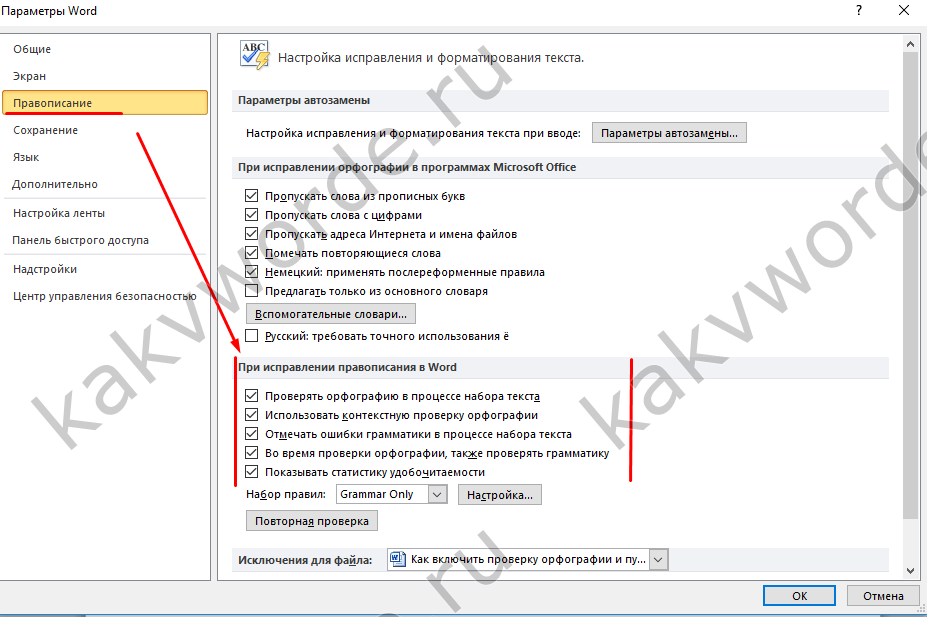Click the vertical scrollbar thumb
927x617 pixels.
coord(910,285)
